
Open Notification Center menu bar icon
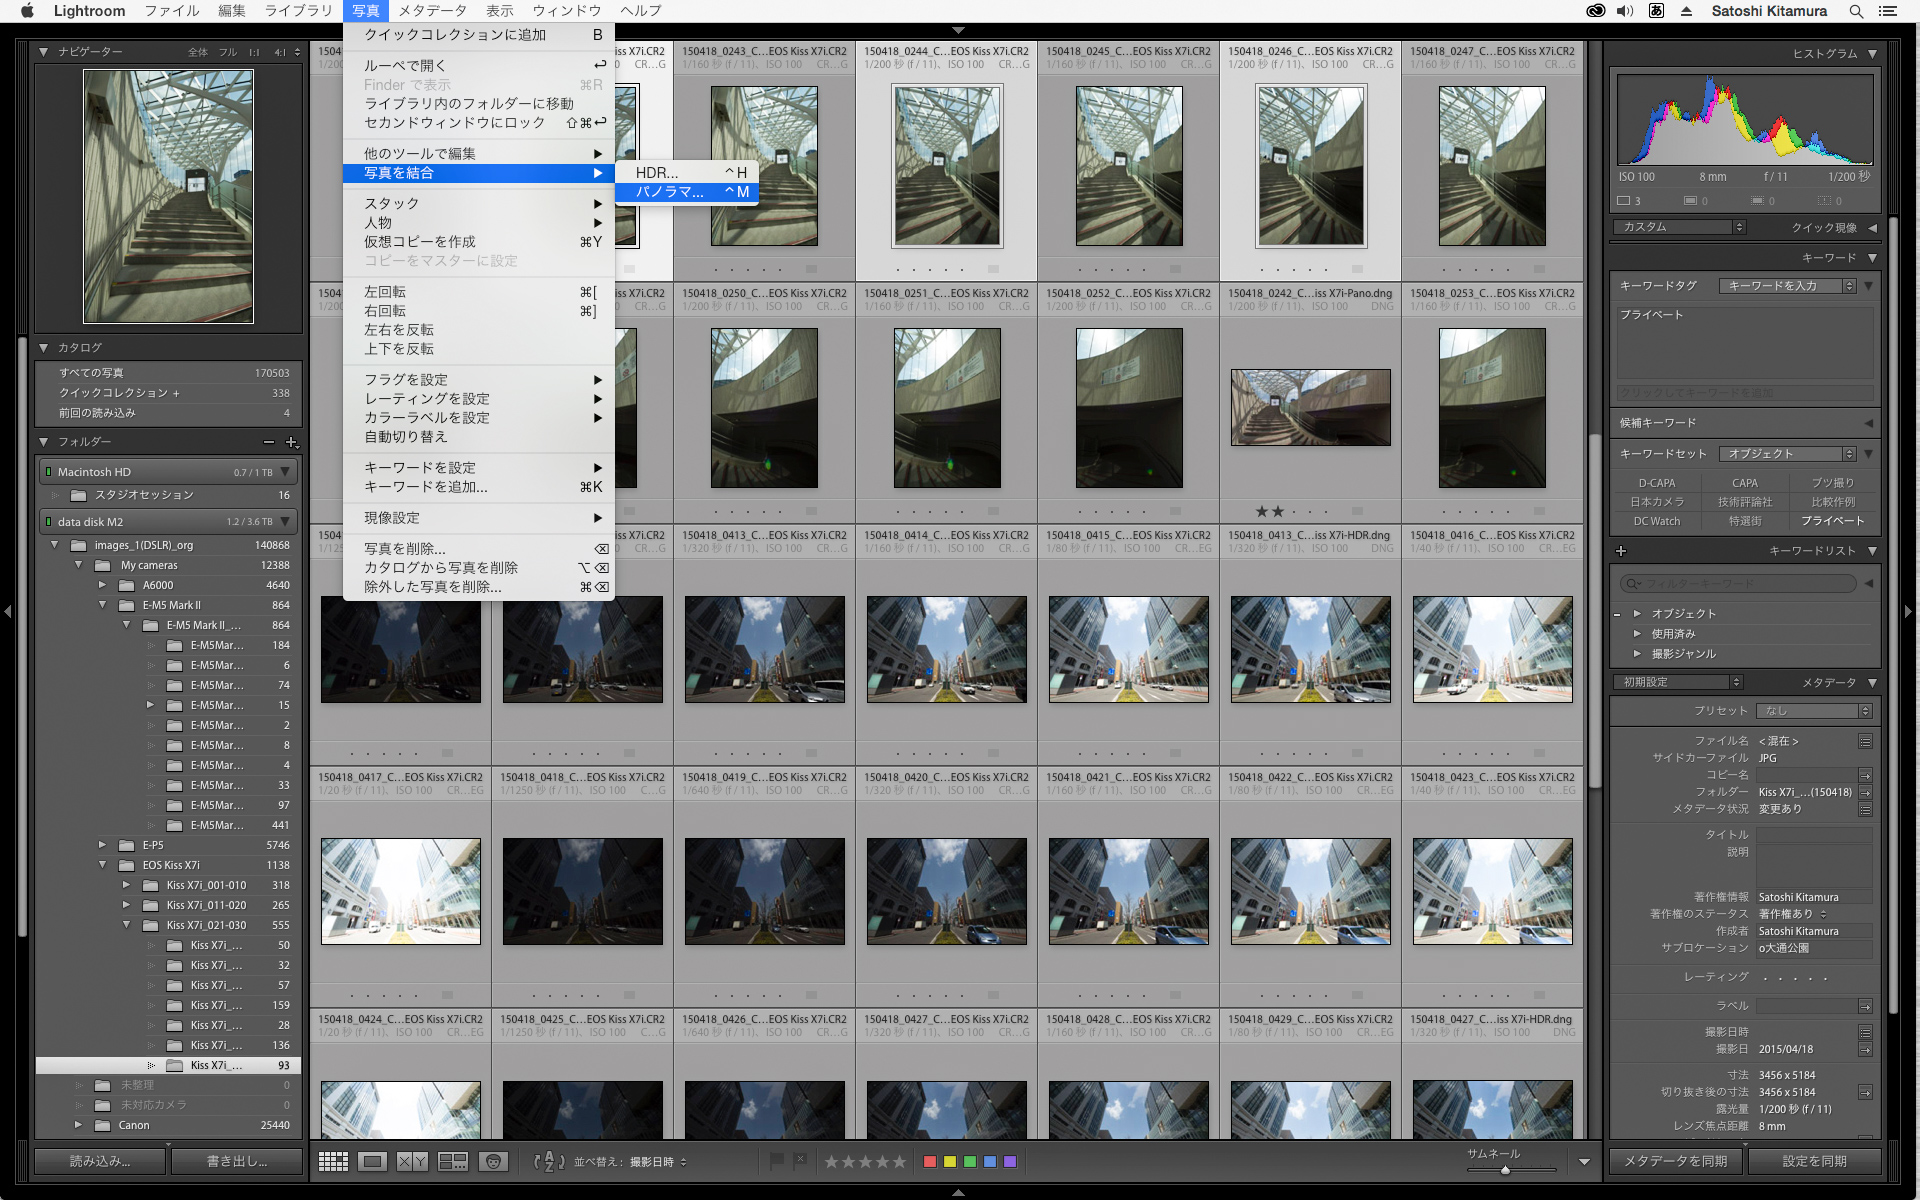coord(1888,11)
